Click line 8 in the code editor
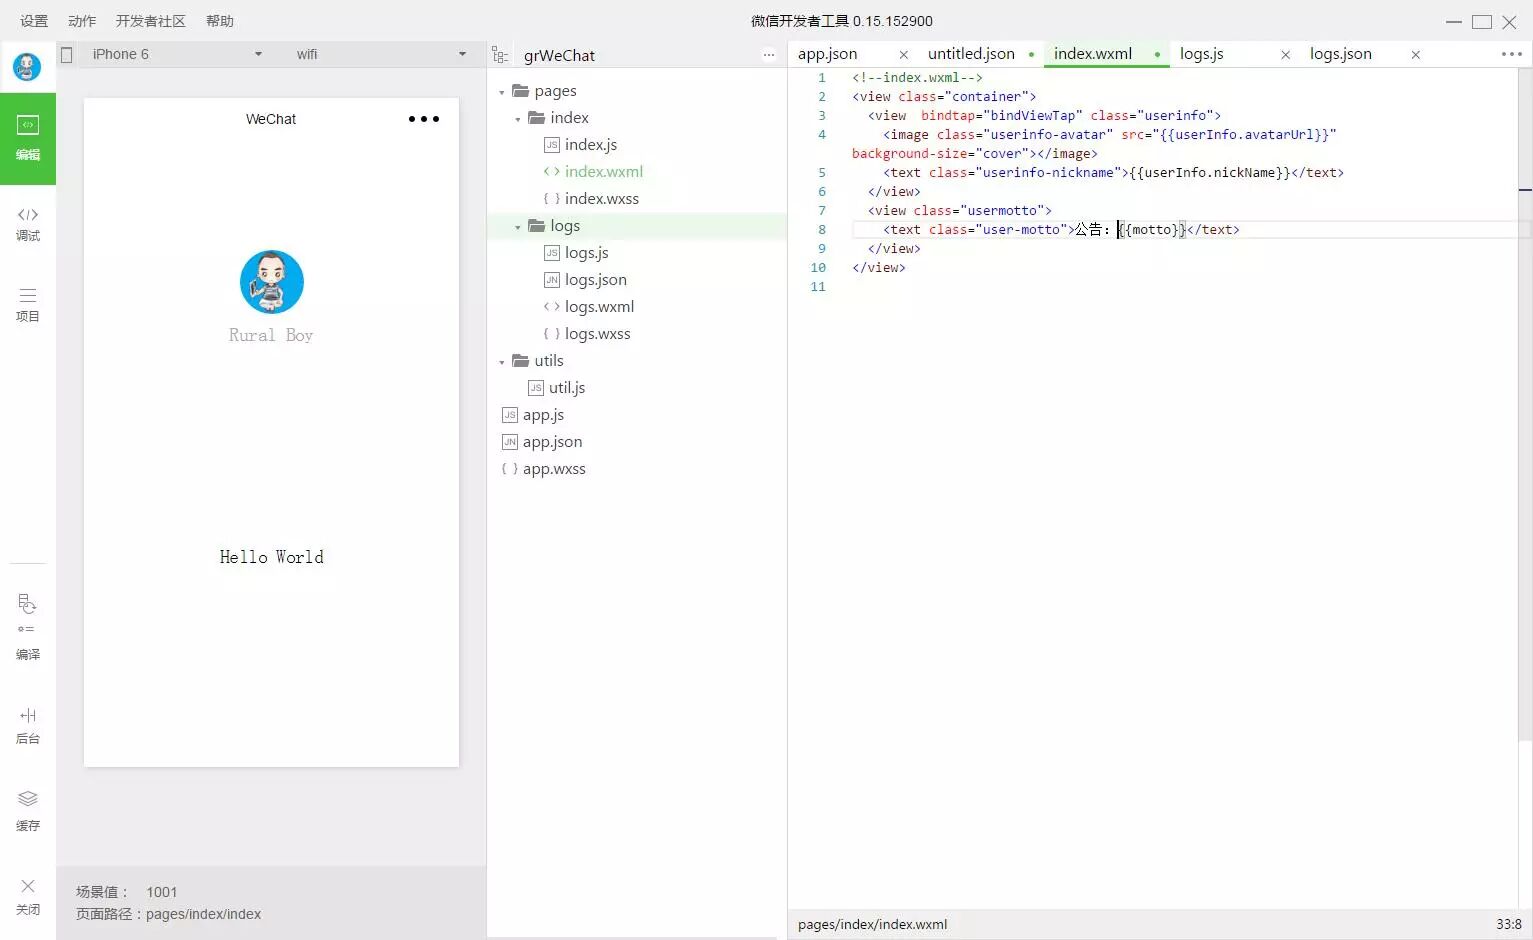Viewport: 1533px width, 940px height. click(1185, 230)
